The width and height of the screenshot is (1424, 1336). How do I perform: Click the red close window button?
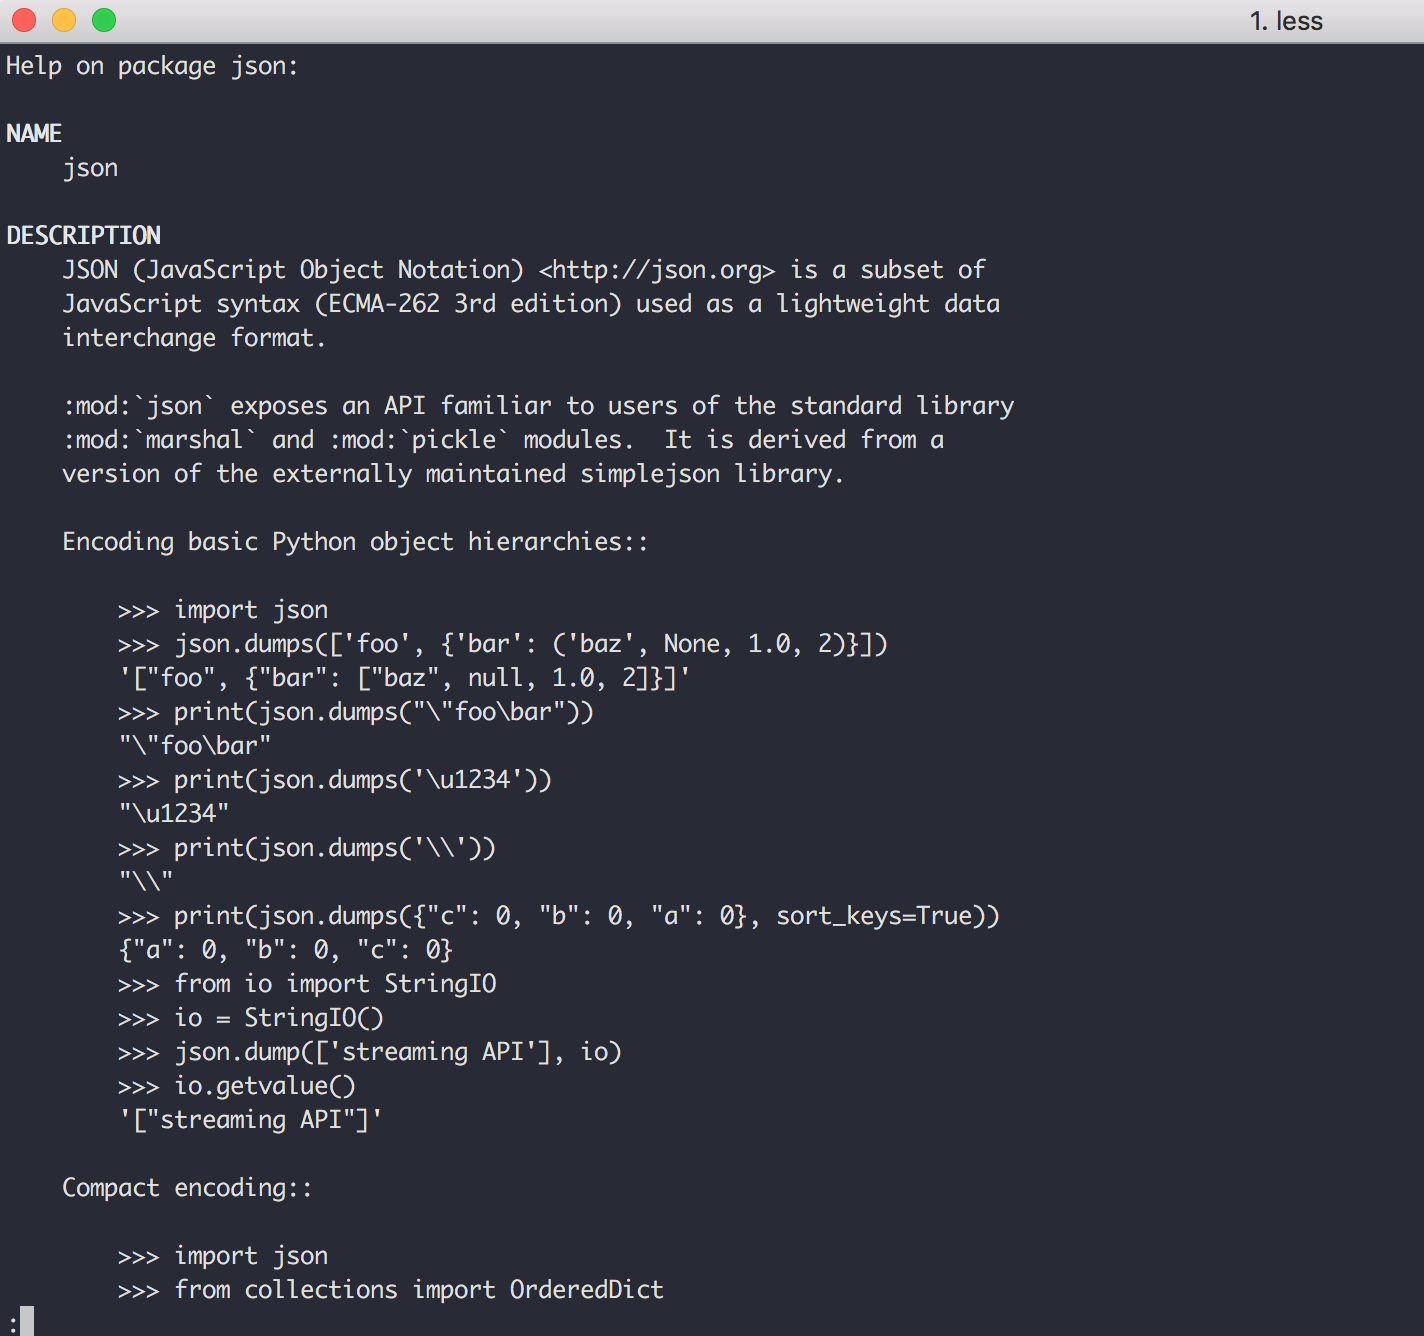[x=24, y=20]
